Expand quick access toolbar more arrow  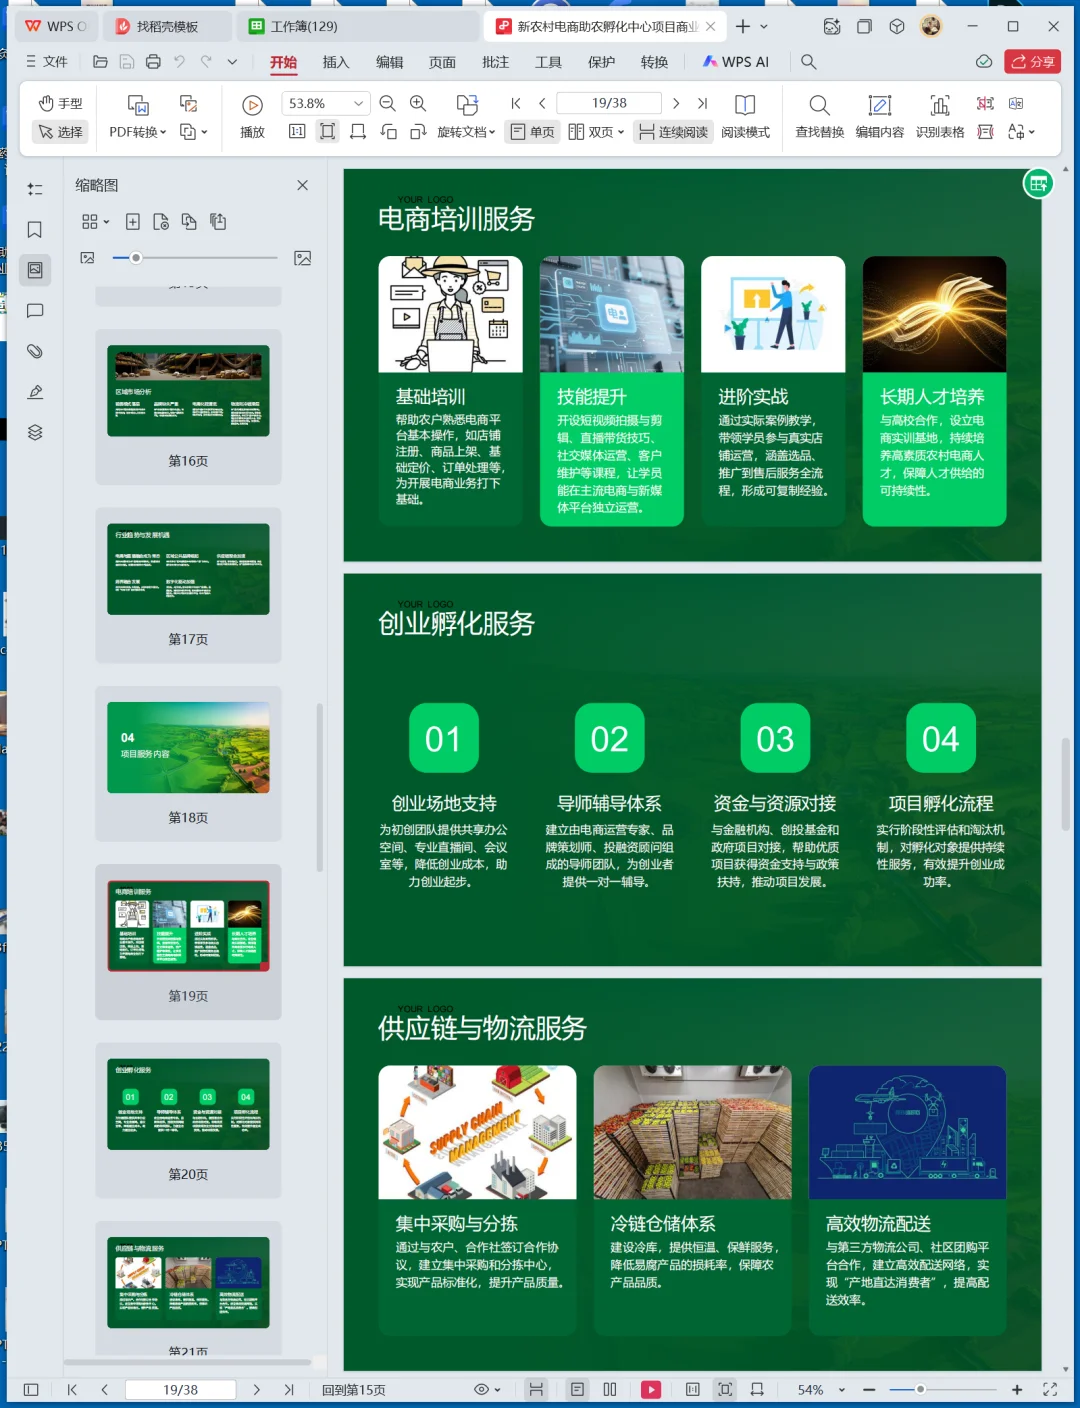point(232,62)
